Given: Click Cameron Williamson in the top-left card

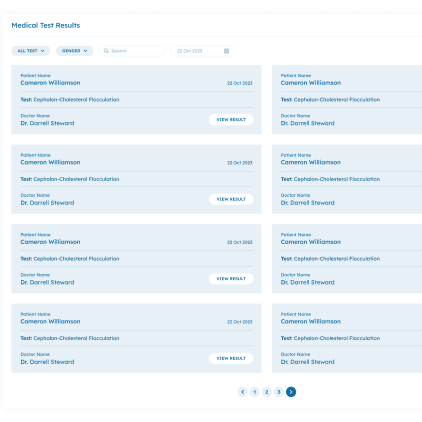Looking at the screenshot, I should [50, 83].
